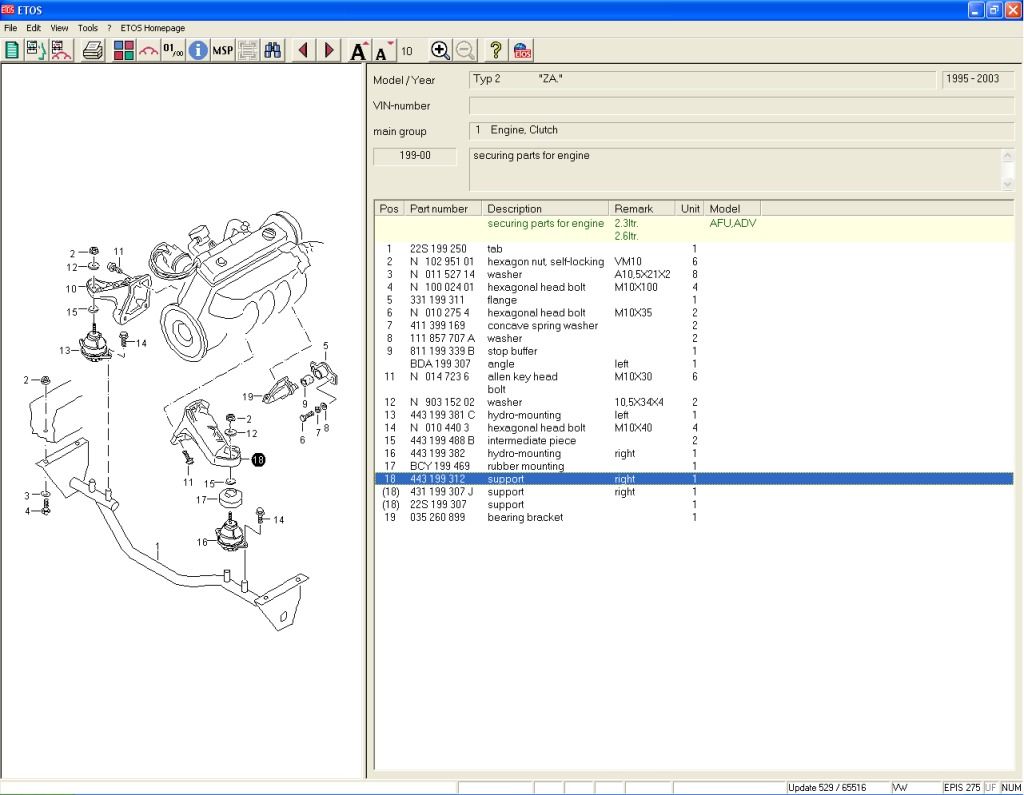Click the greyed zoom out magnifier
Image resolution: width=1024 pixels, height=795 pixels.
tap(465, 50)
